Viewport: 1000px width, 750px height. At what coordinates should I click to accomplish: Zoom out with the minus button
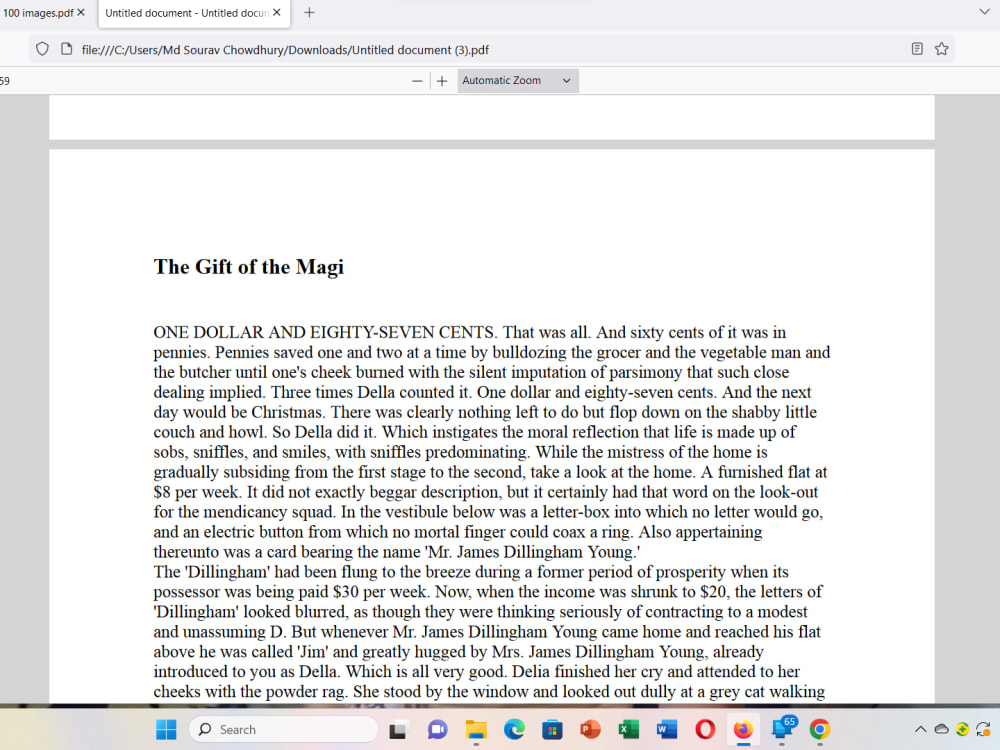click(417, 81)
